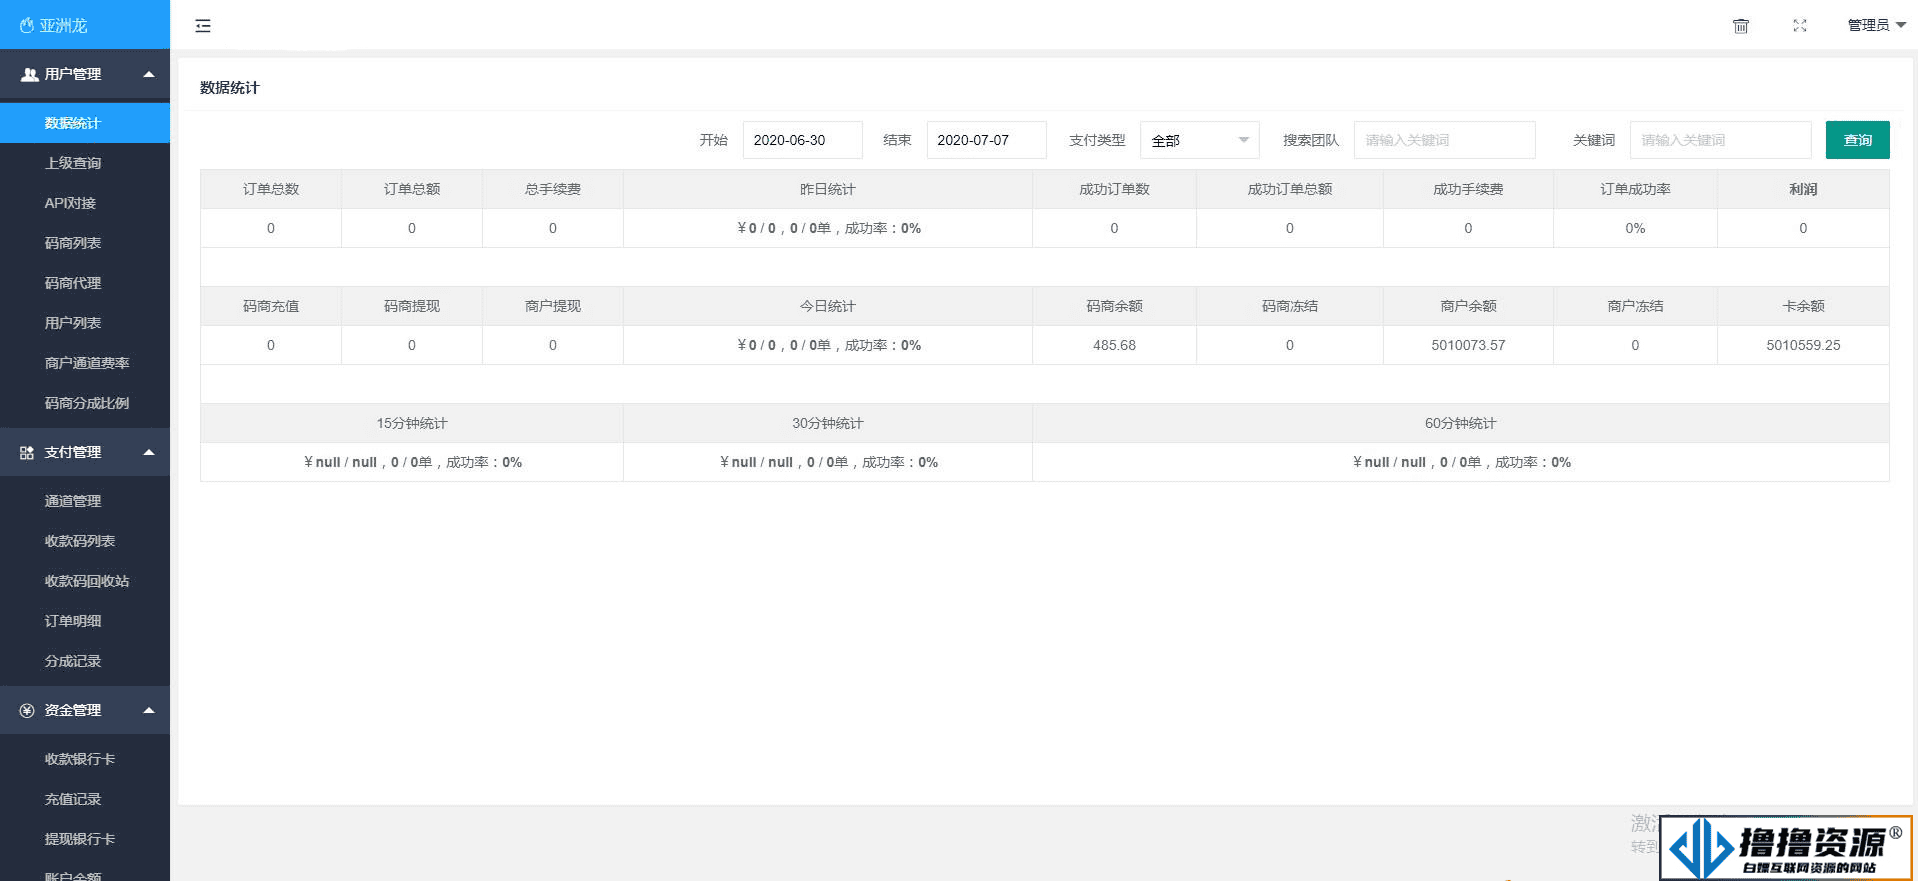Click the 搜索团队 keyword input
Screen dimensions: 1918x881
point(1444,140)
